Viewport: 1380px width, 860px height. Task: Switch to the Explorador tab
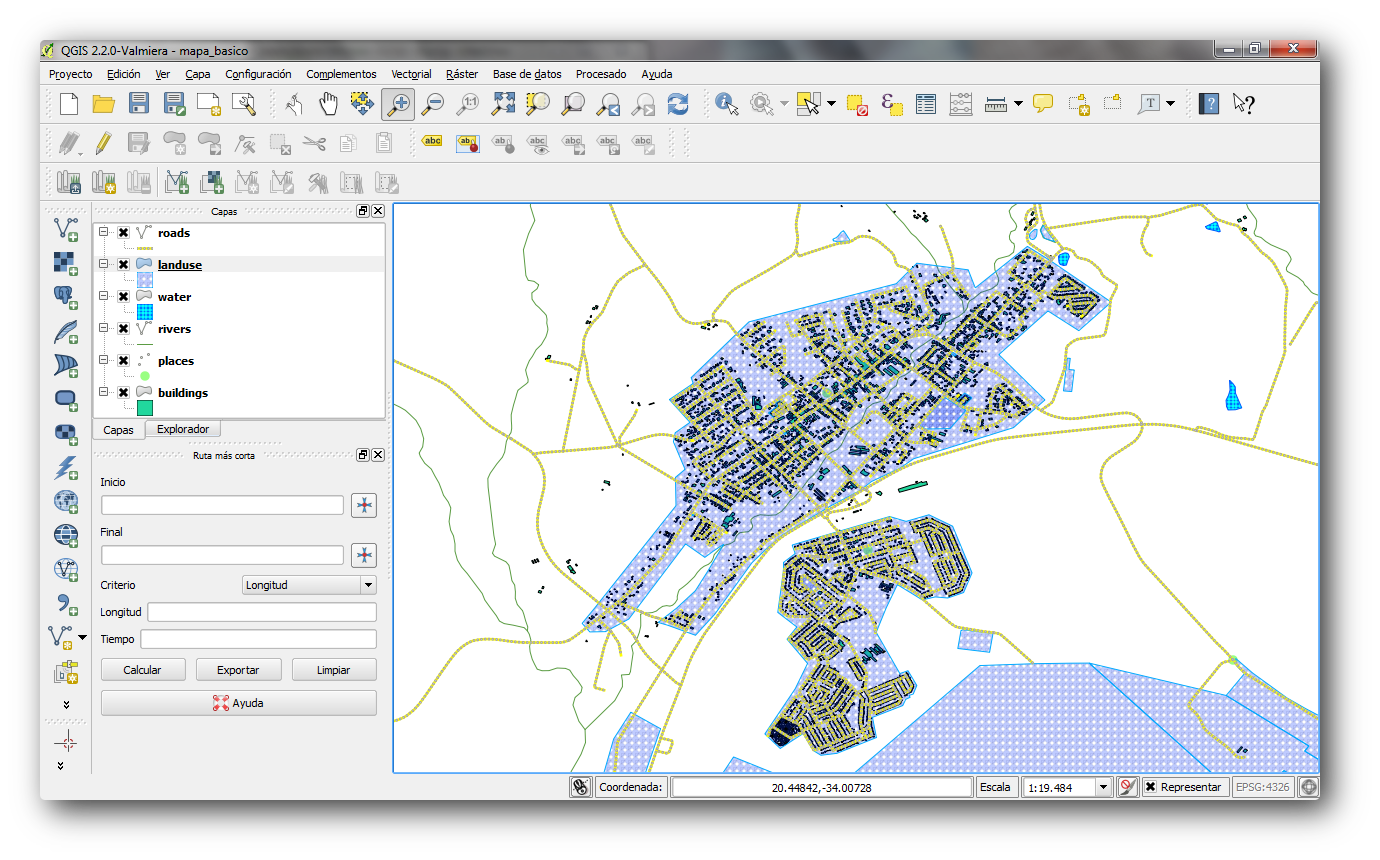click(183, 429)
